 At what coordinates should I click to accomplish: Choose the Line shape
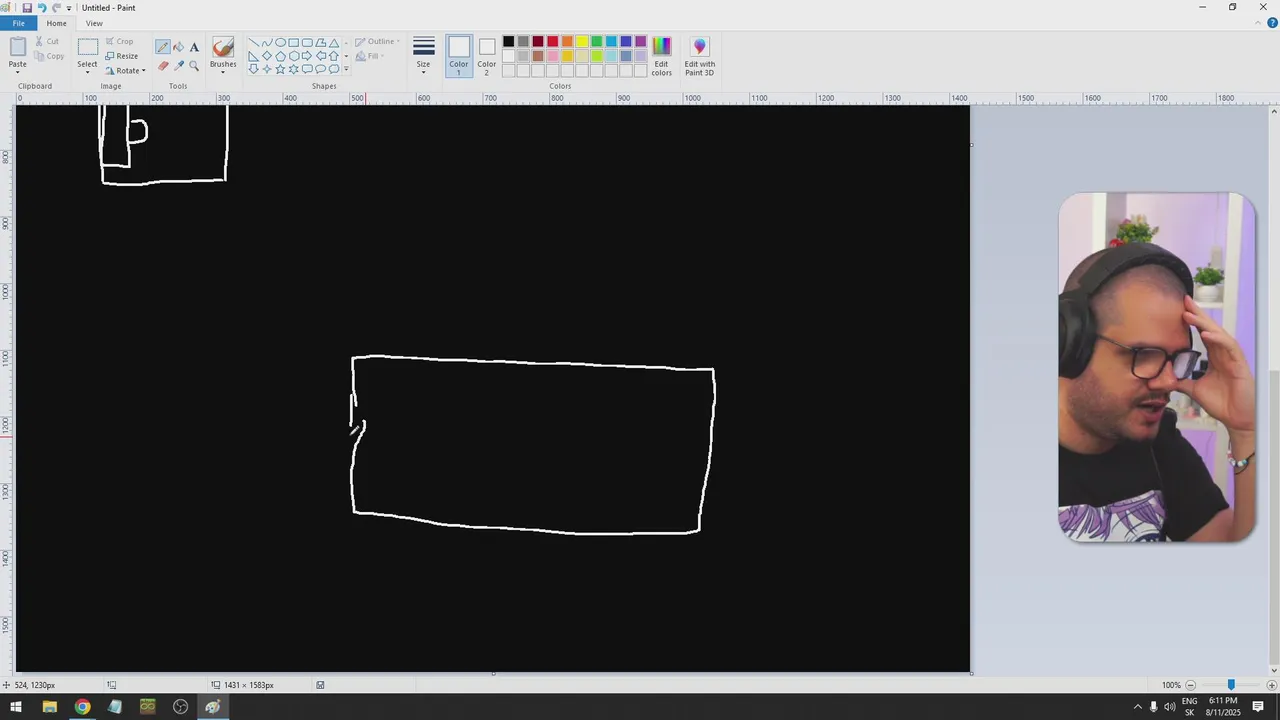click(x=254, y=43)
